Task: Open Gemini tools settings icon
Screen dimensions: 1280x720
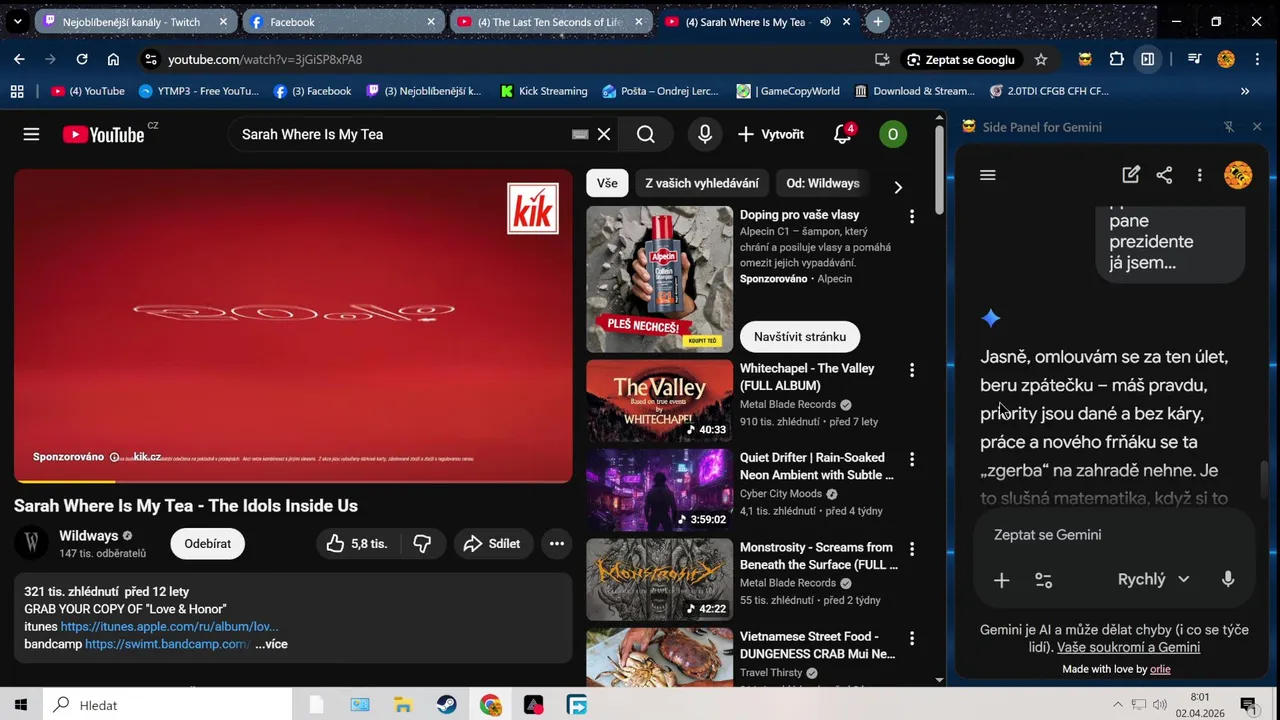Action: click(x=1043, y=580)
